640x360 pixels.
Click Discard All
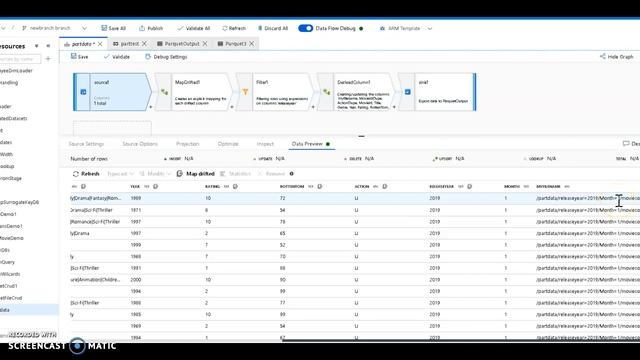[273, 28]
